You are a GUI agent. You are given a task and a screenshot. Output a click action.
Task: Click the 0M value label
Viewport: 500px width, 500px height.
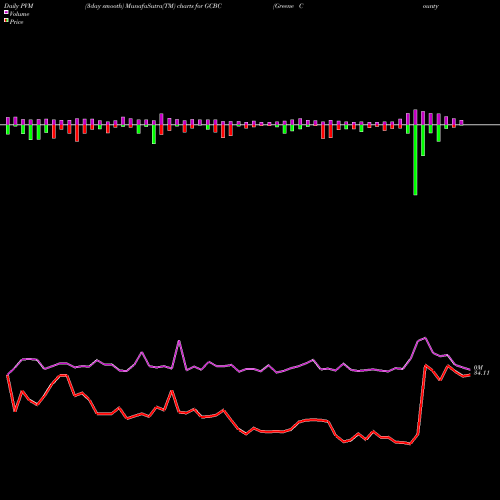coord(478,367)
